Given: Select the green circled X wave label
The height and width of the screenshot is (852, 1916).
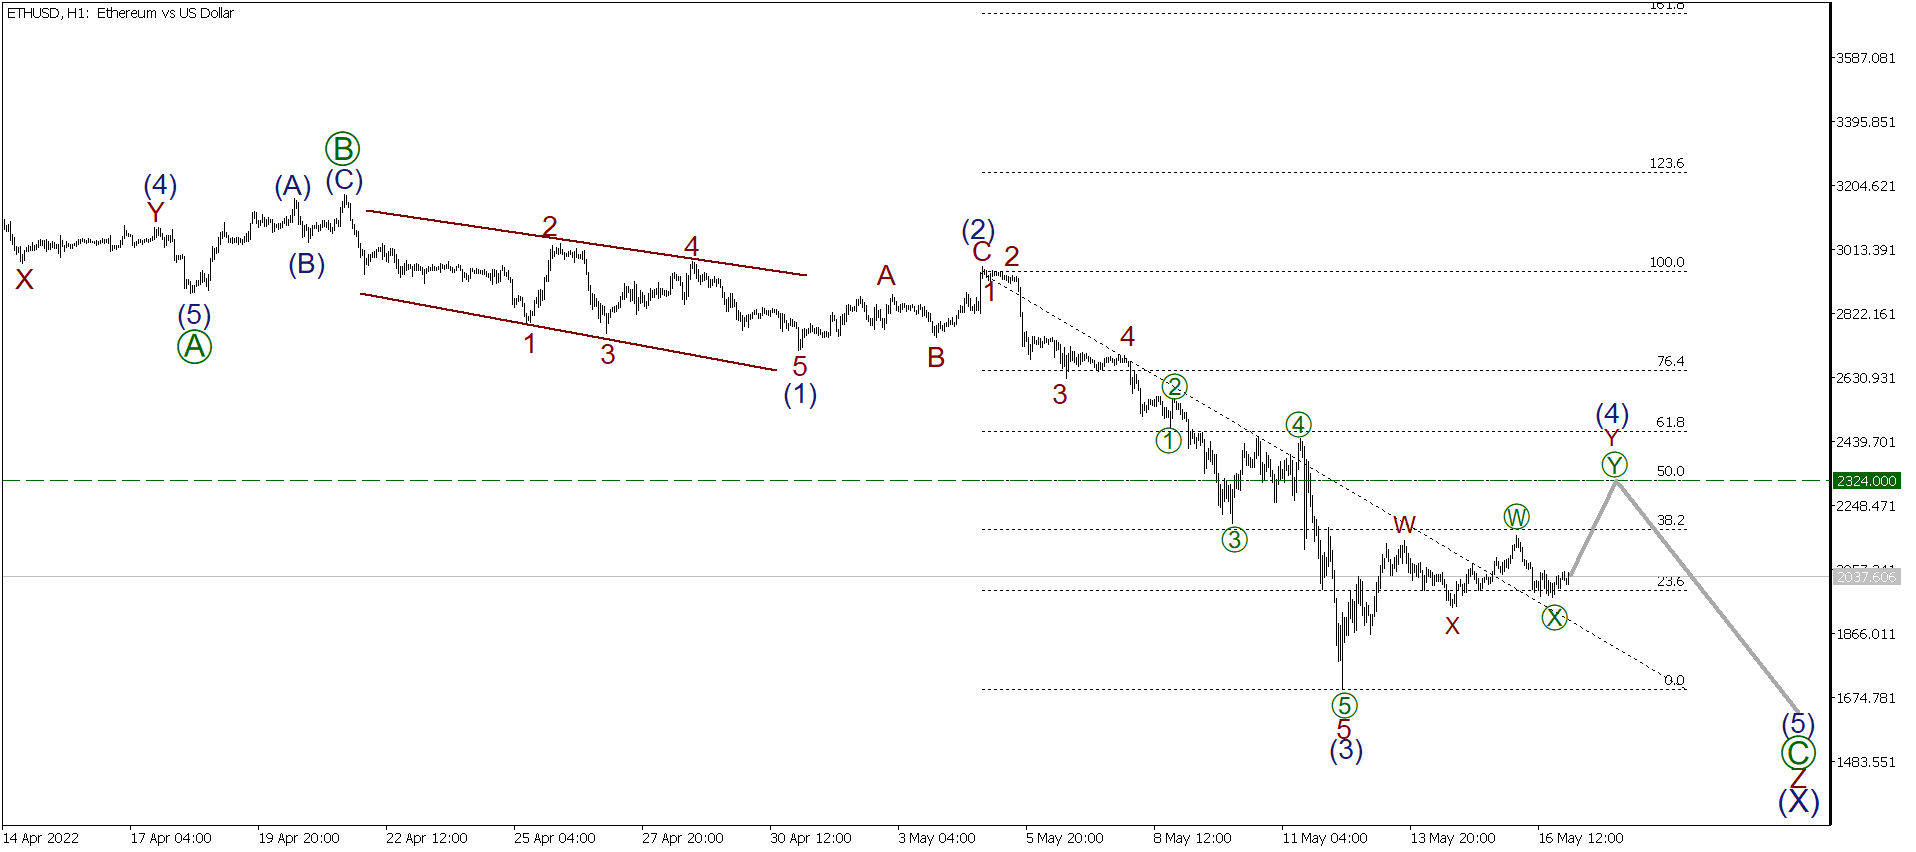Looking at the screenshot, I should [1554, 618].
